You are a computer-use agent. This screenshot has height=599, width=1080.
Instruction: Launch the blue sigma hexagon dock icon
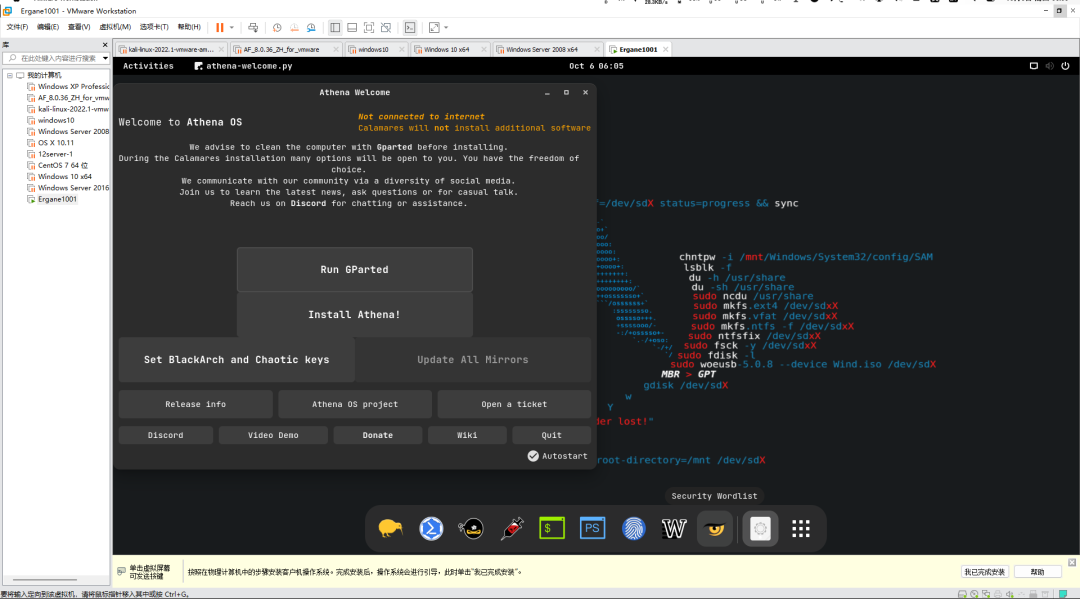click(431, 529)
